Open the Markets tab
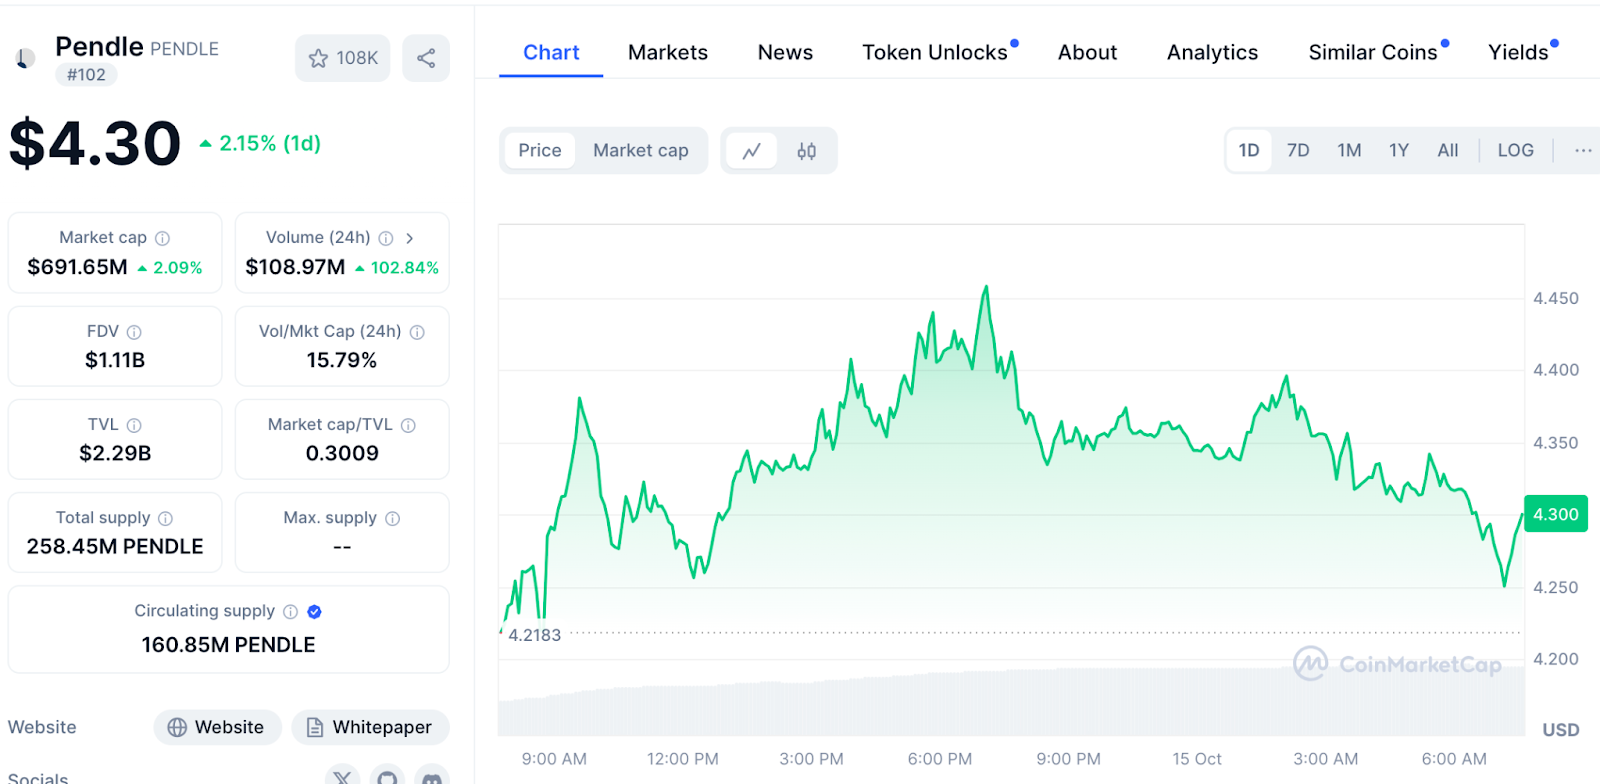 [x=668, y=52]
